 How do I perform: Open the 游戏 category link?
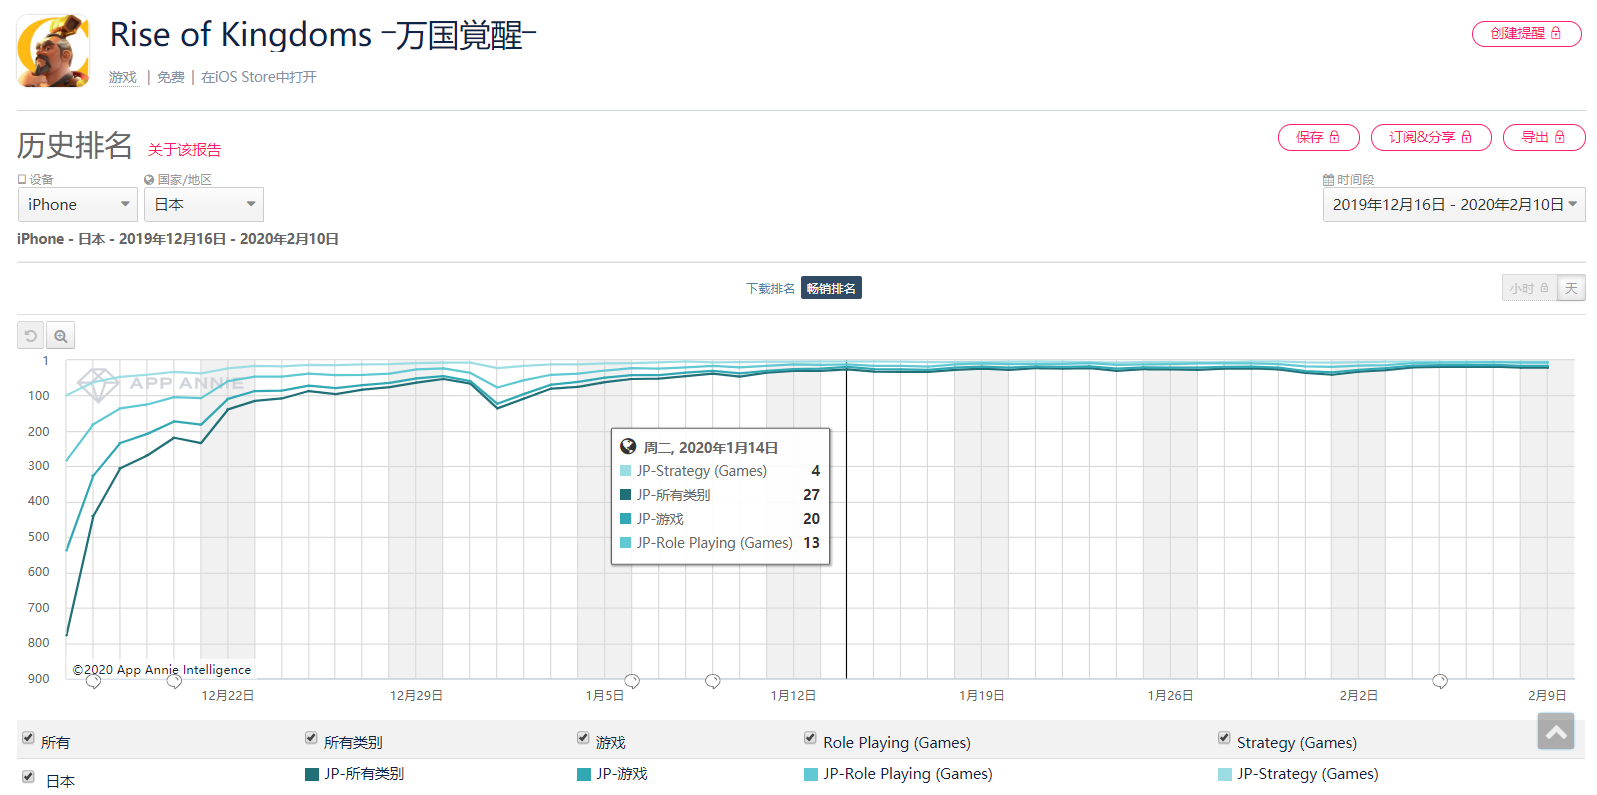click(123, 77)
